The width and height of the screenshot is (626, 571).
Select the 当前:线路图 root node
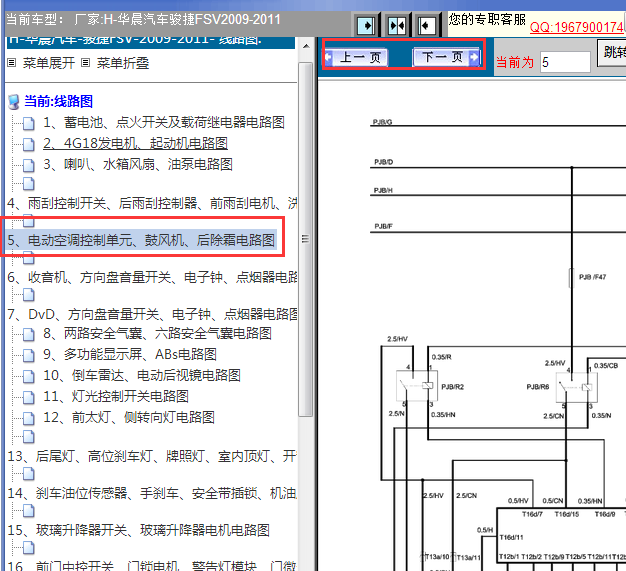click(x=59, y=101)
